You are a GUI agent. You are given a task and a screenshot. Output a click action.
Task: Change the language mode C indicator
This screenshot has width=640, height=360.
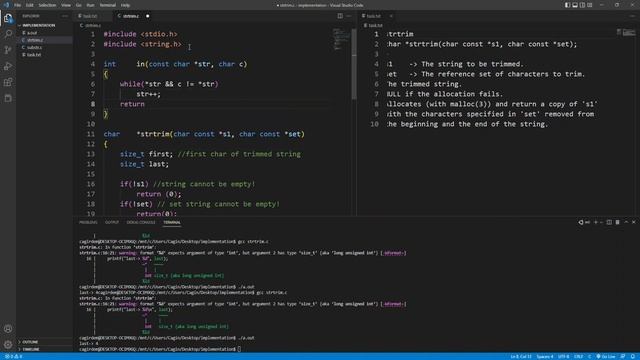[x=589, y=356]
